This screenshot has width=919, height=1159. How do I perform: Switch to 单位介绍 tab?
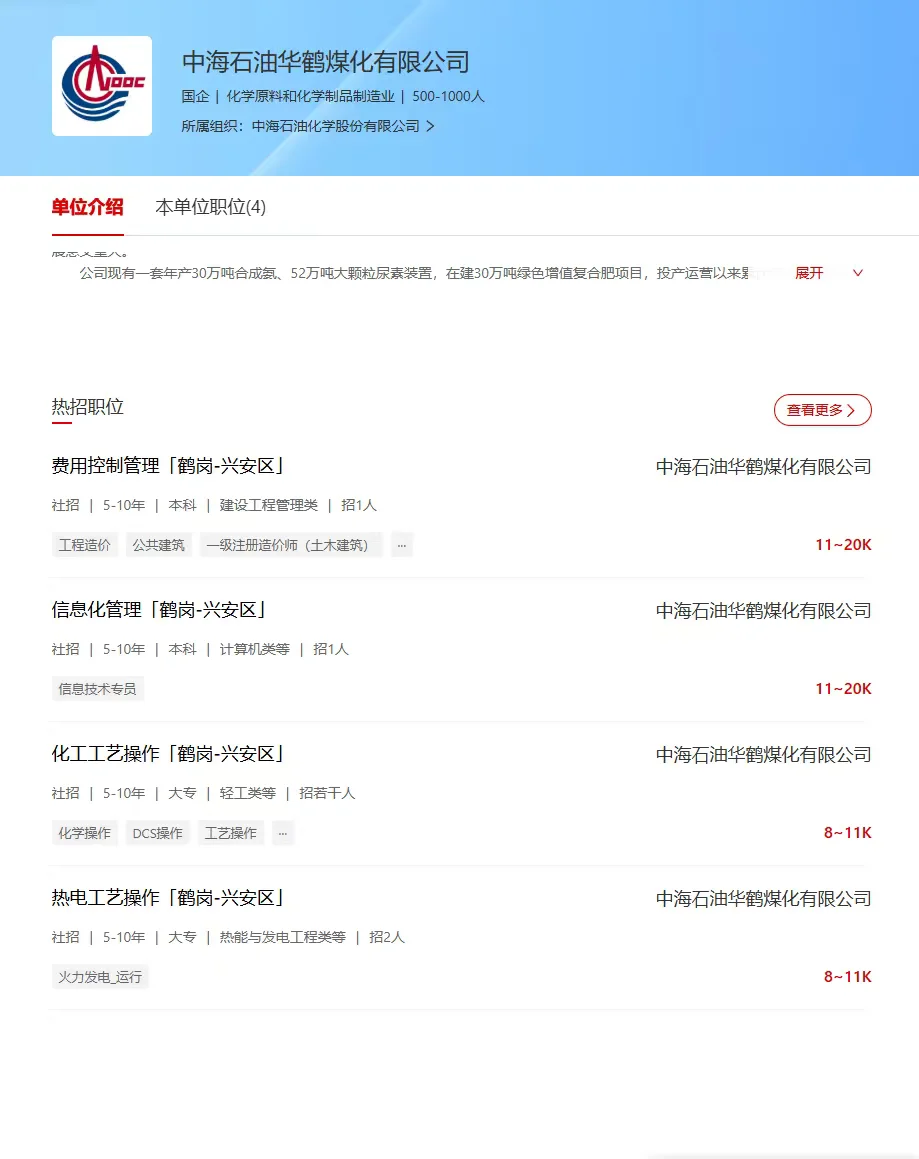87,207
